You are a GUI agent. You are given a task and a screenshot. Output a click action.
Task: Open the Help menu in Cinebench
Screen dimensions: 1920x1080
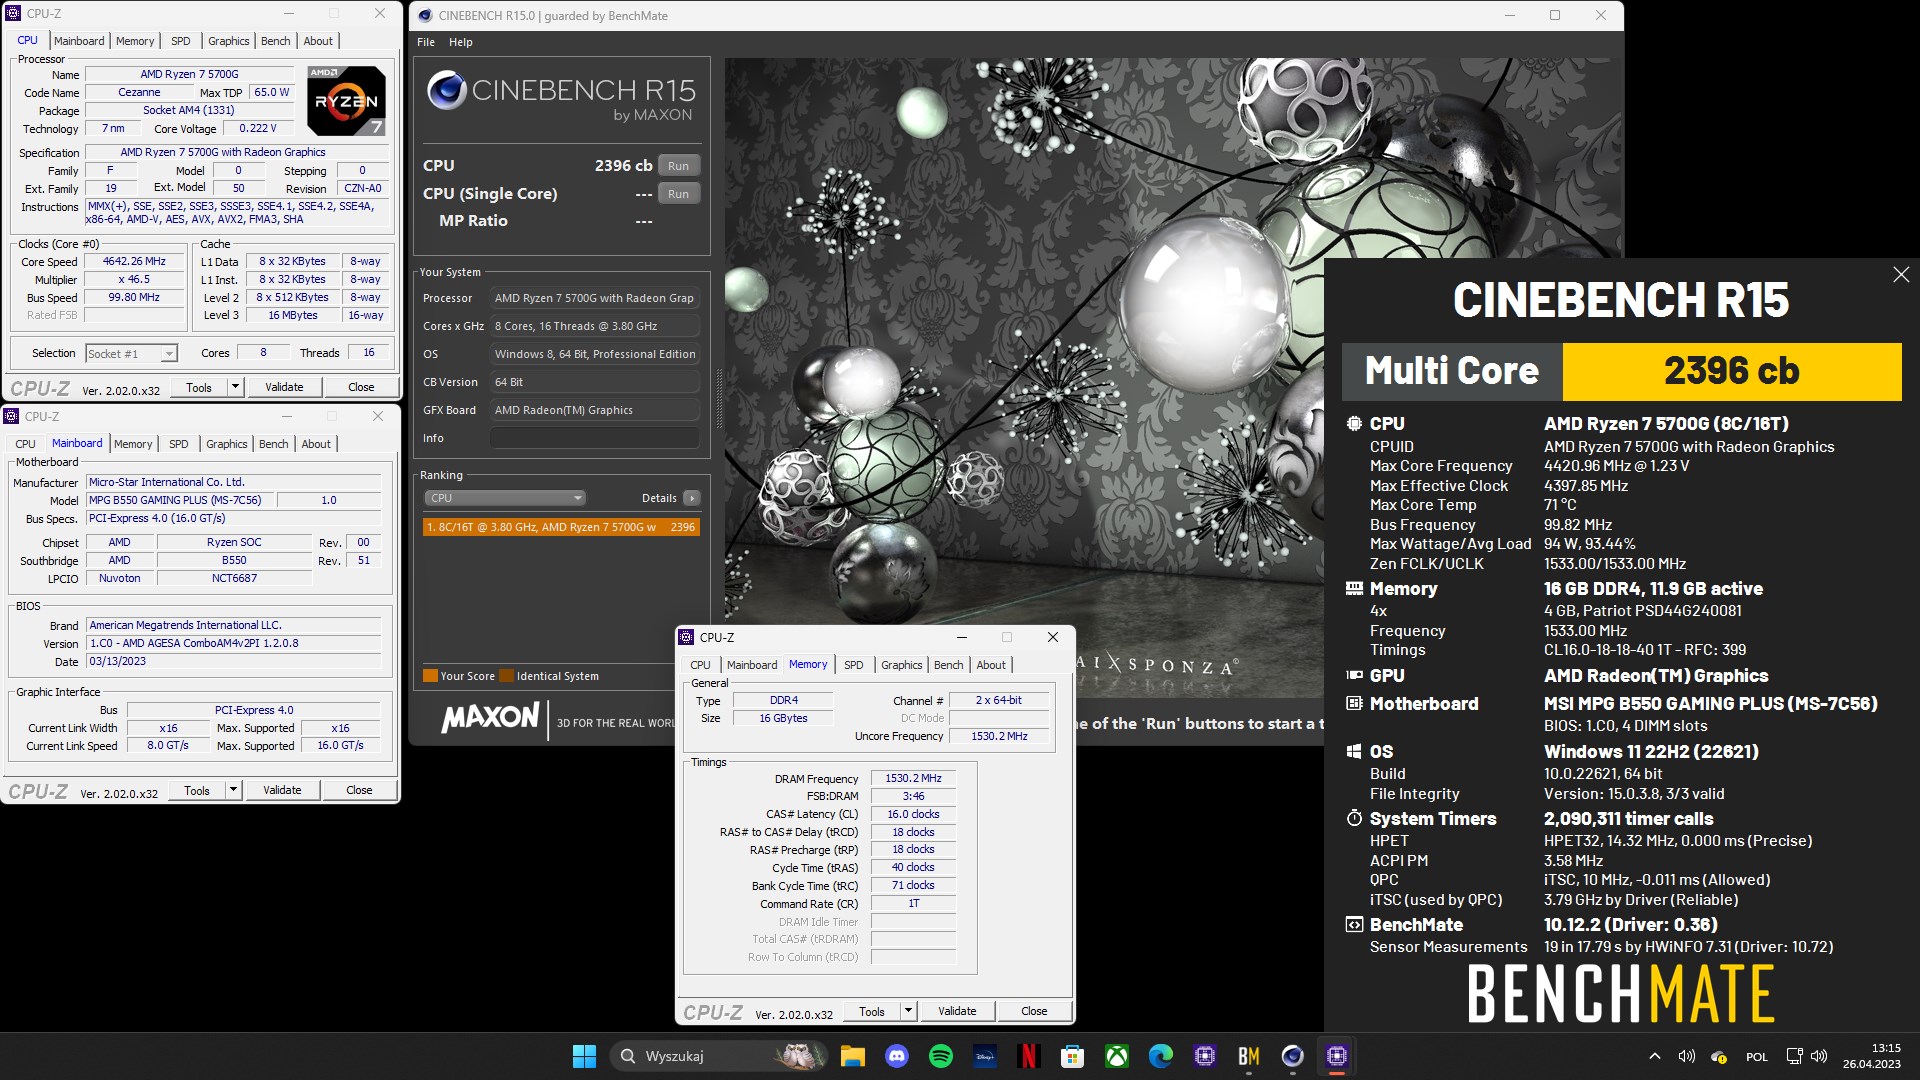(461, 42)
